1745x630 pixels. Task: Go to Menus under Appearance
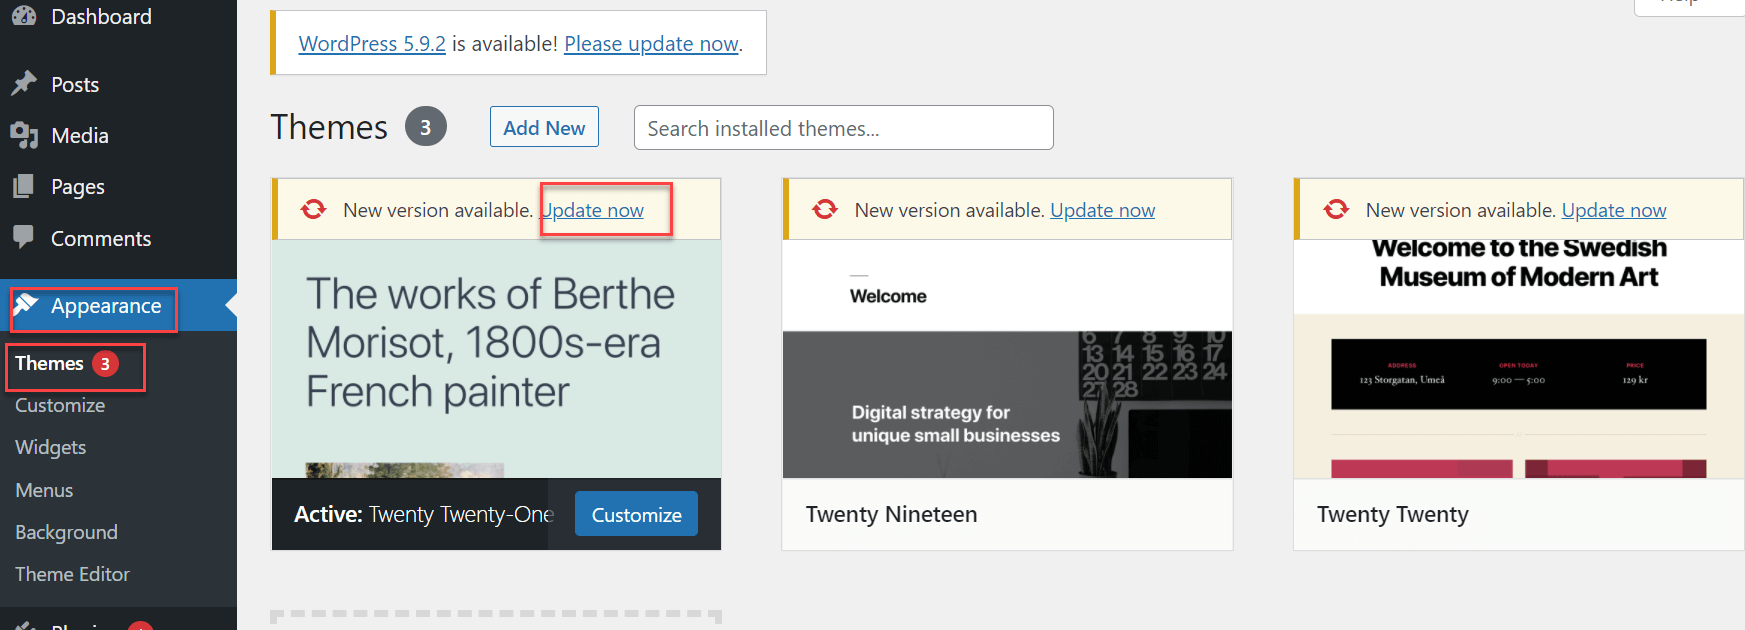click(x=44, y=490)
